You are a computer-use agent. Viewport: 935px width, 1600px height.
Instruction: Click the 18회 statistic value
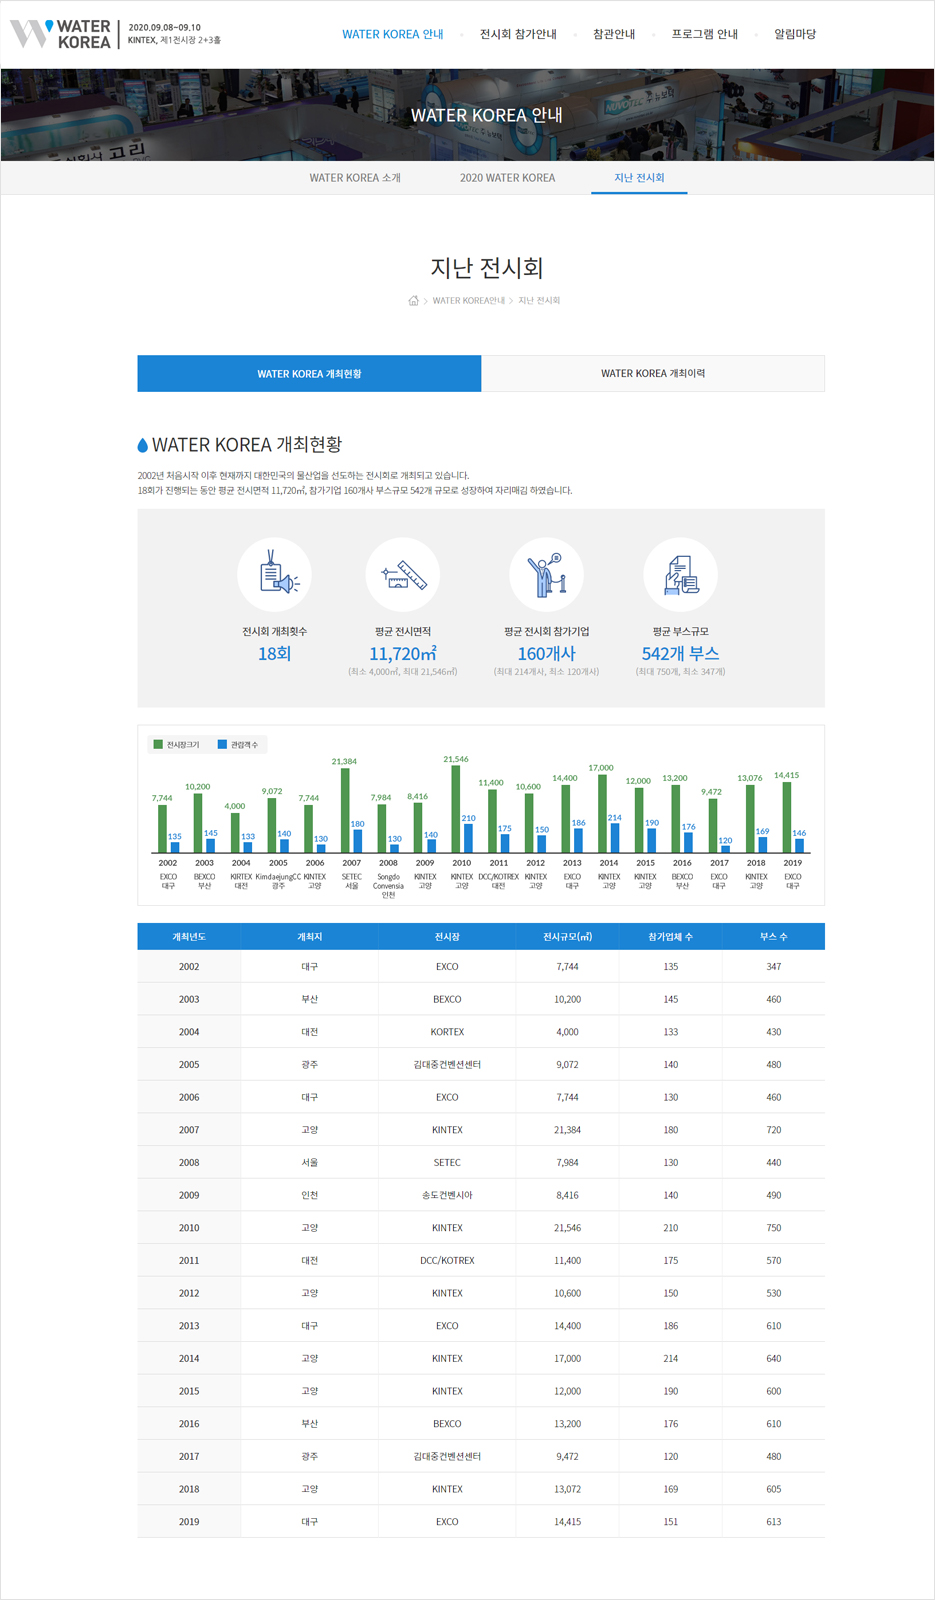pos(275,654)
